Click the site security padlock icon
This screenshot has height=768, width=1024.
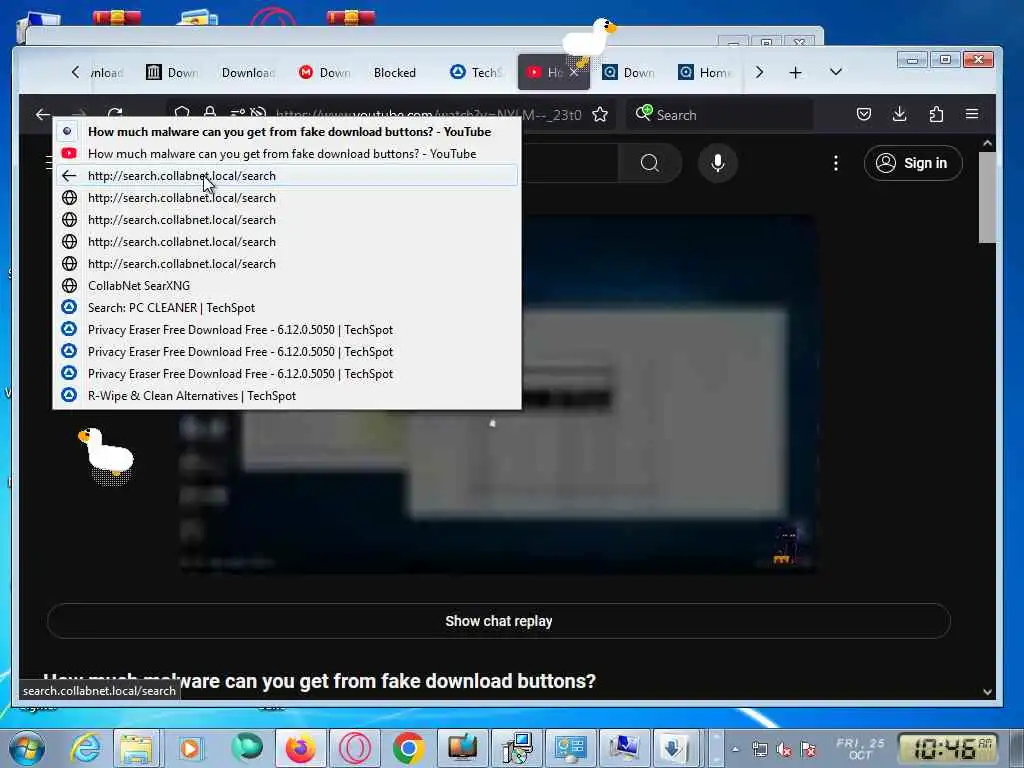coord(210,112)
